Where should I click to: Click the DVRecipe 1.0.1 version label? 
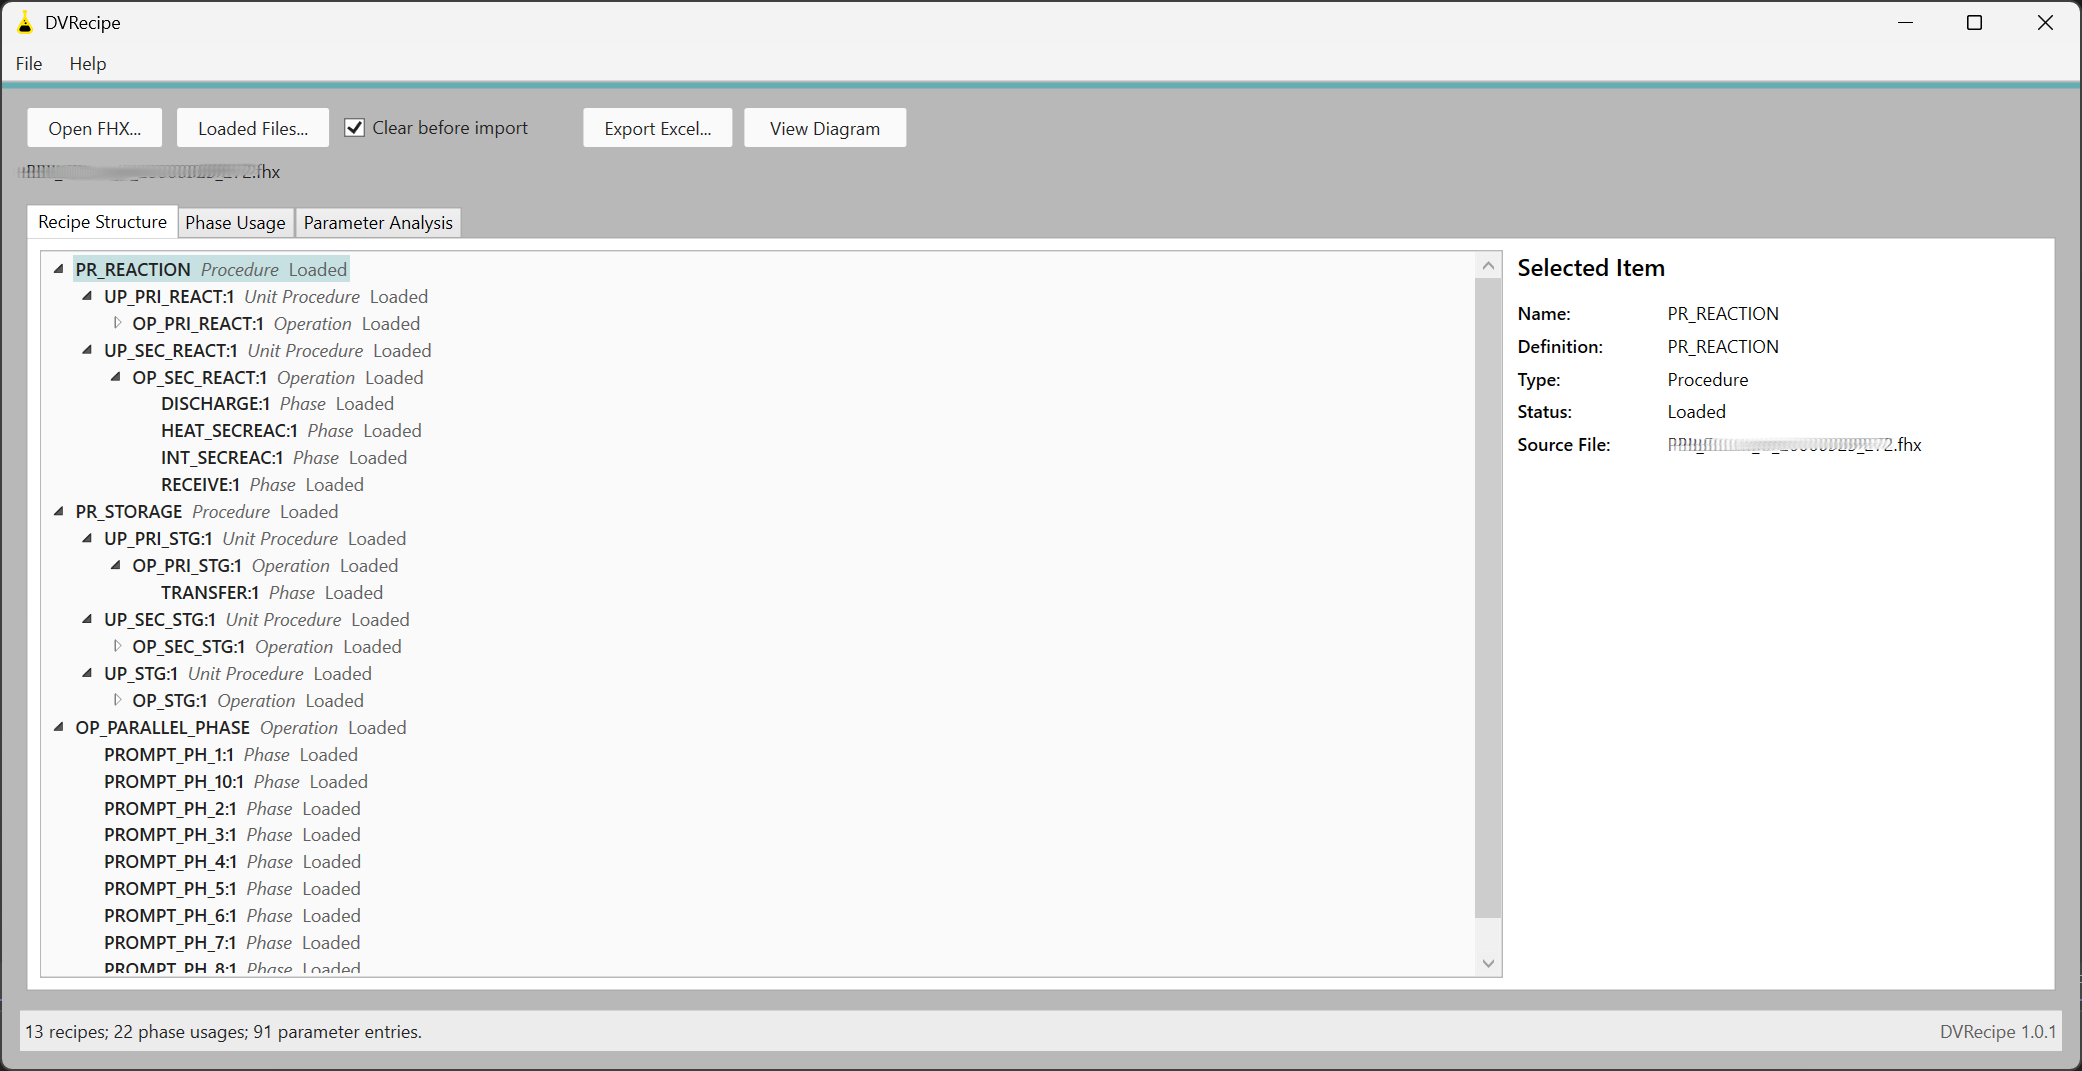point(1998,1032)
